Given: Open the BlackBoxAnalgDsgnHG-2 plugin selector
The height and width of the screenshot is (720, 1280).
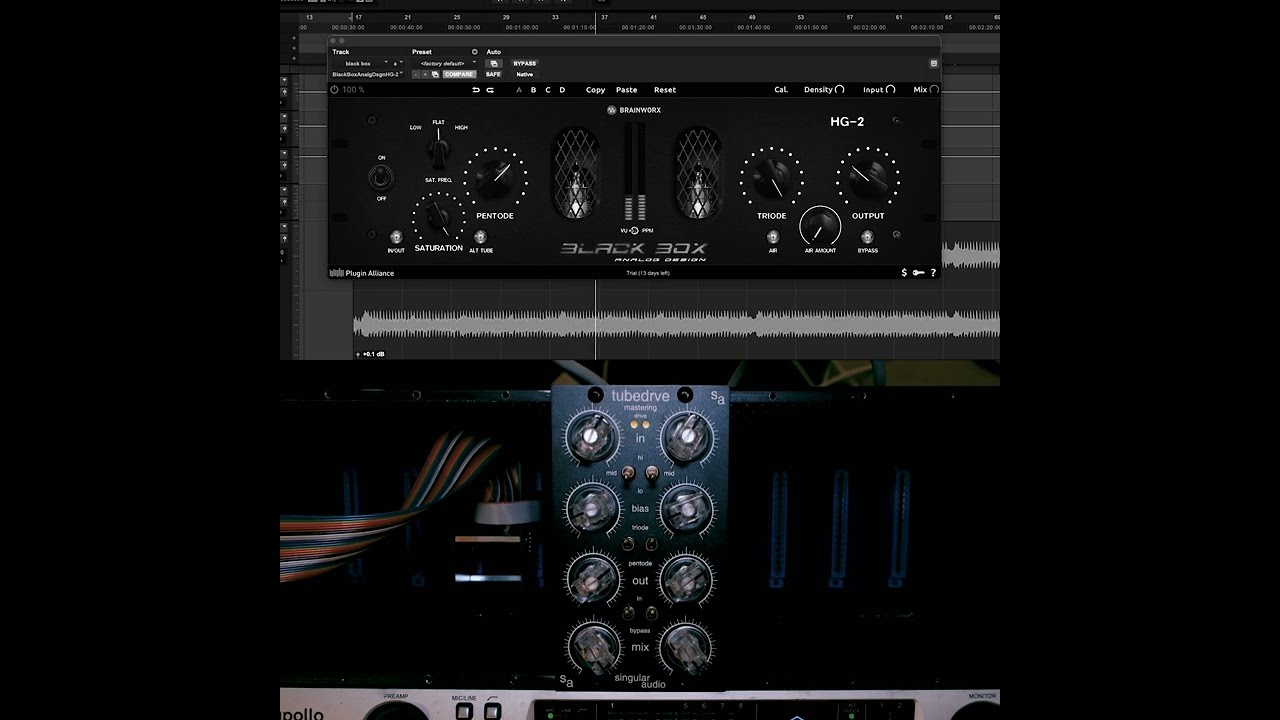Looking at the screenshot, I should 367,74.
